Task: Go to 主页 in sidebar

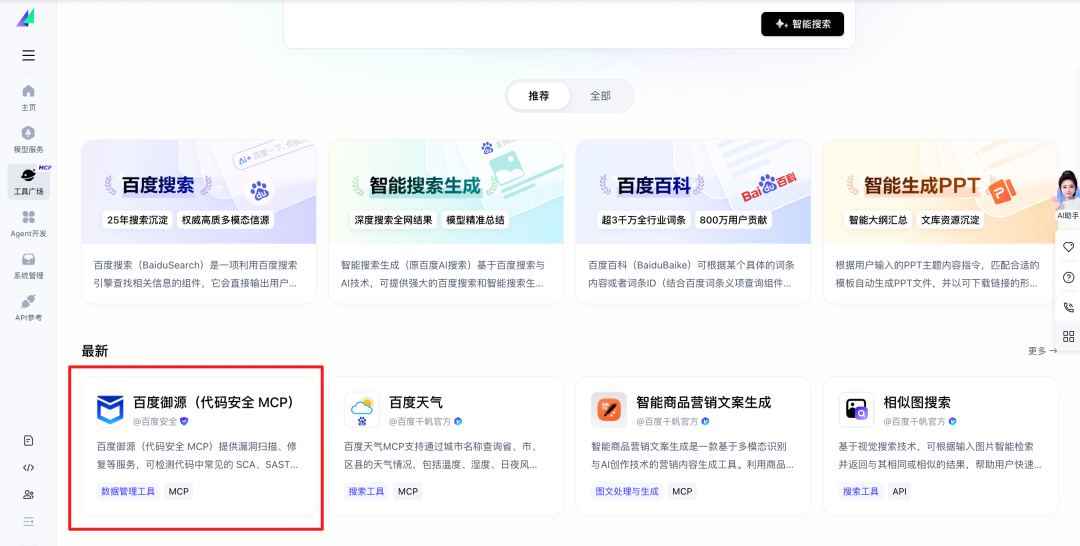Action: (28, 98)
